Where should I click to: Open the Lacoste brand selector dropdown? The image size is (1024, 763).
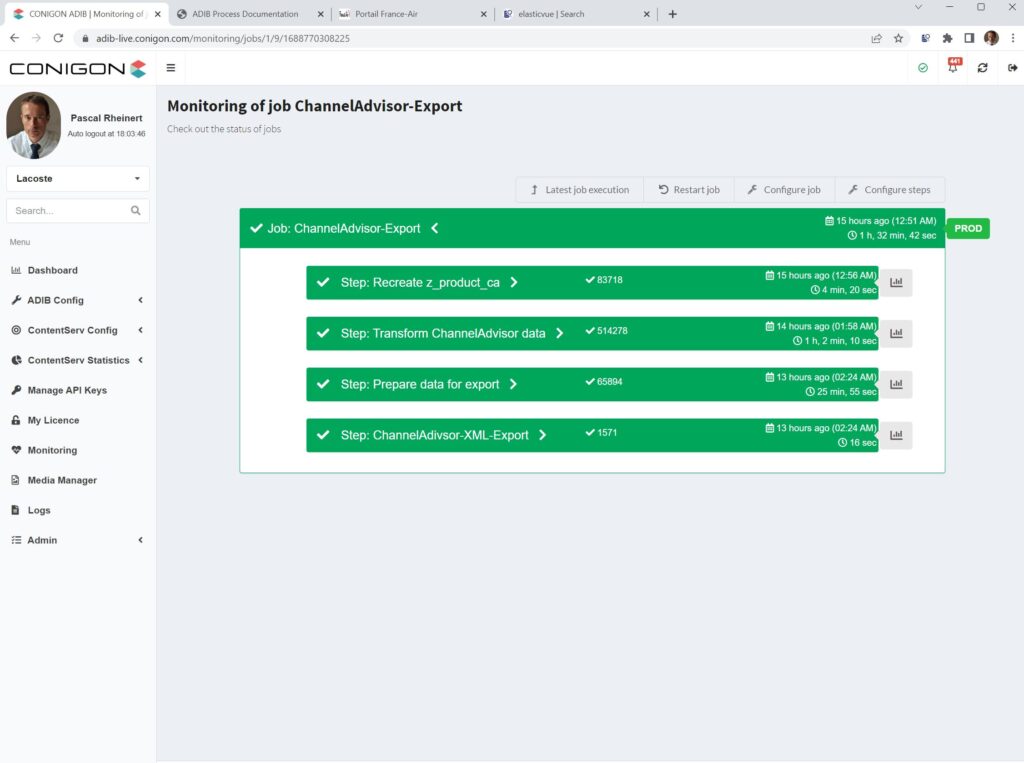click(77, 178)
